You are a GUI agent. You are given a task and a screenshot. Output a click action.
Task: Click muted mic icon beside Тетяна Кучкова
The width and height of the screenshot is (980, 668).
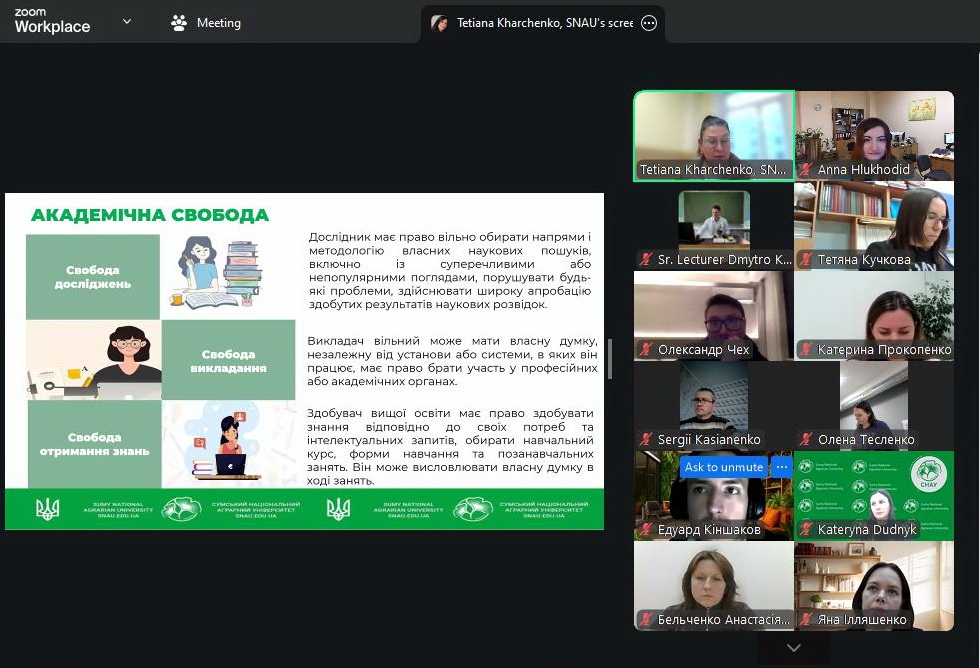pos(805,260)
